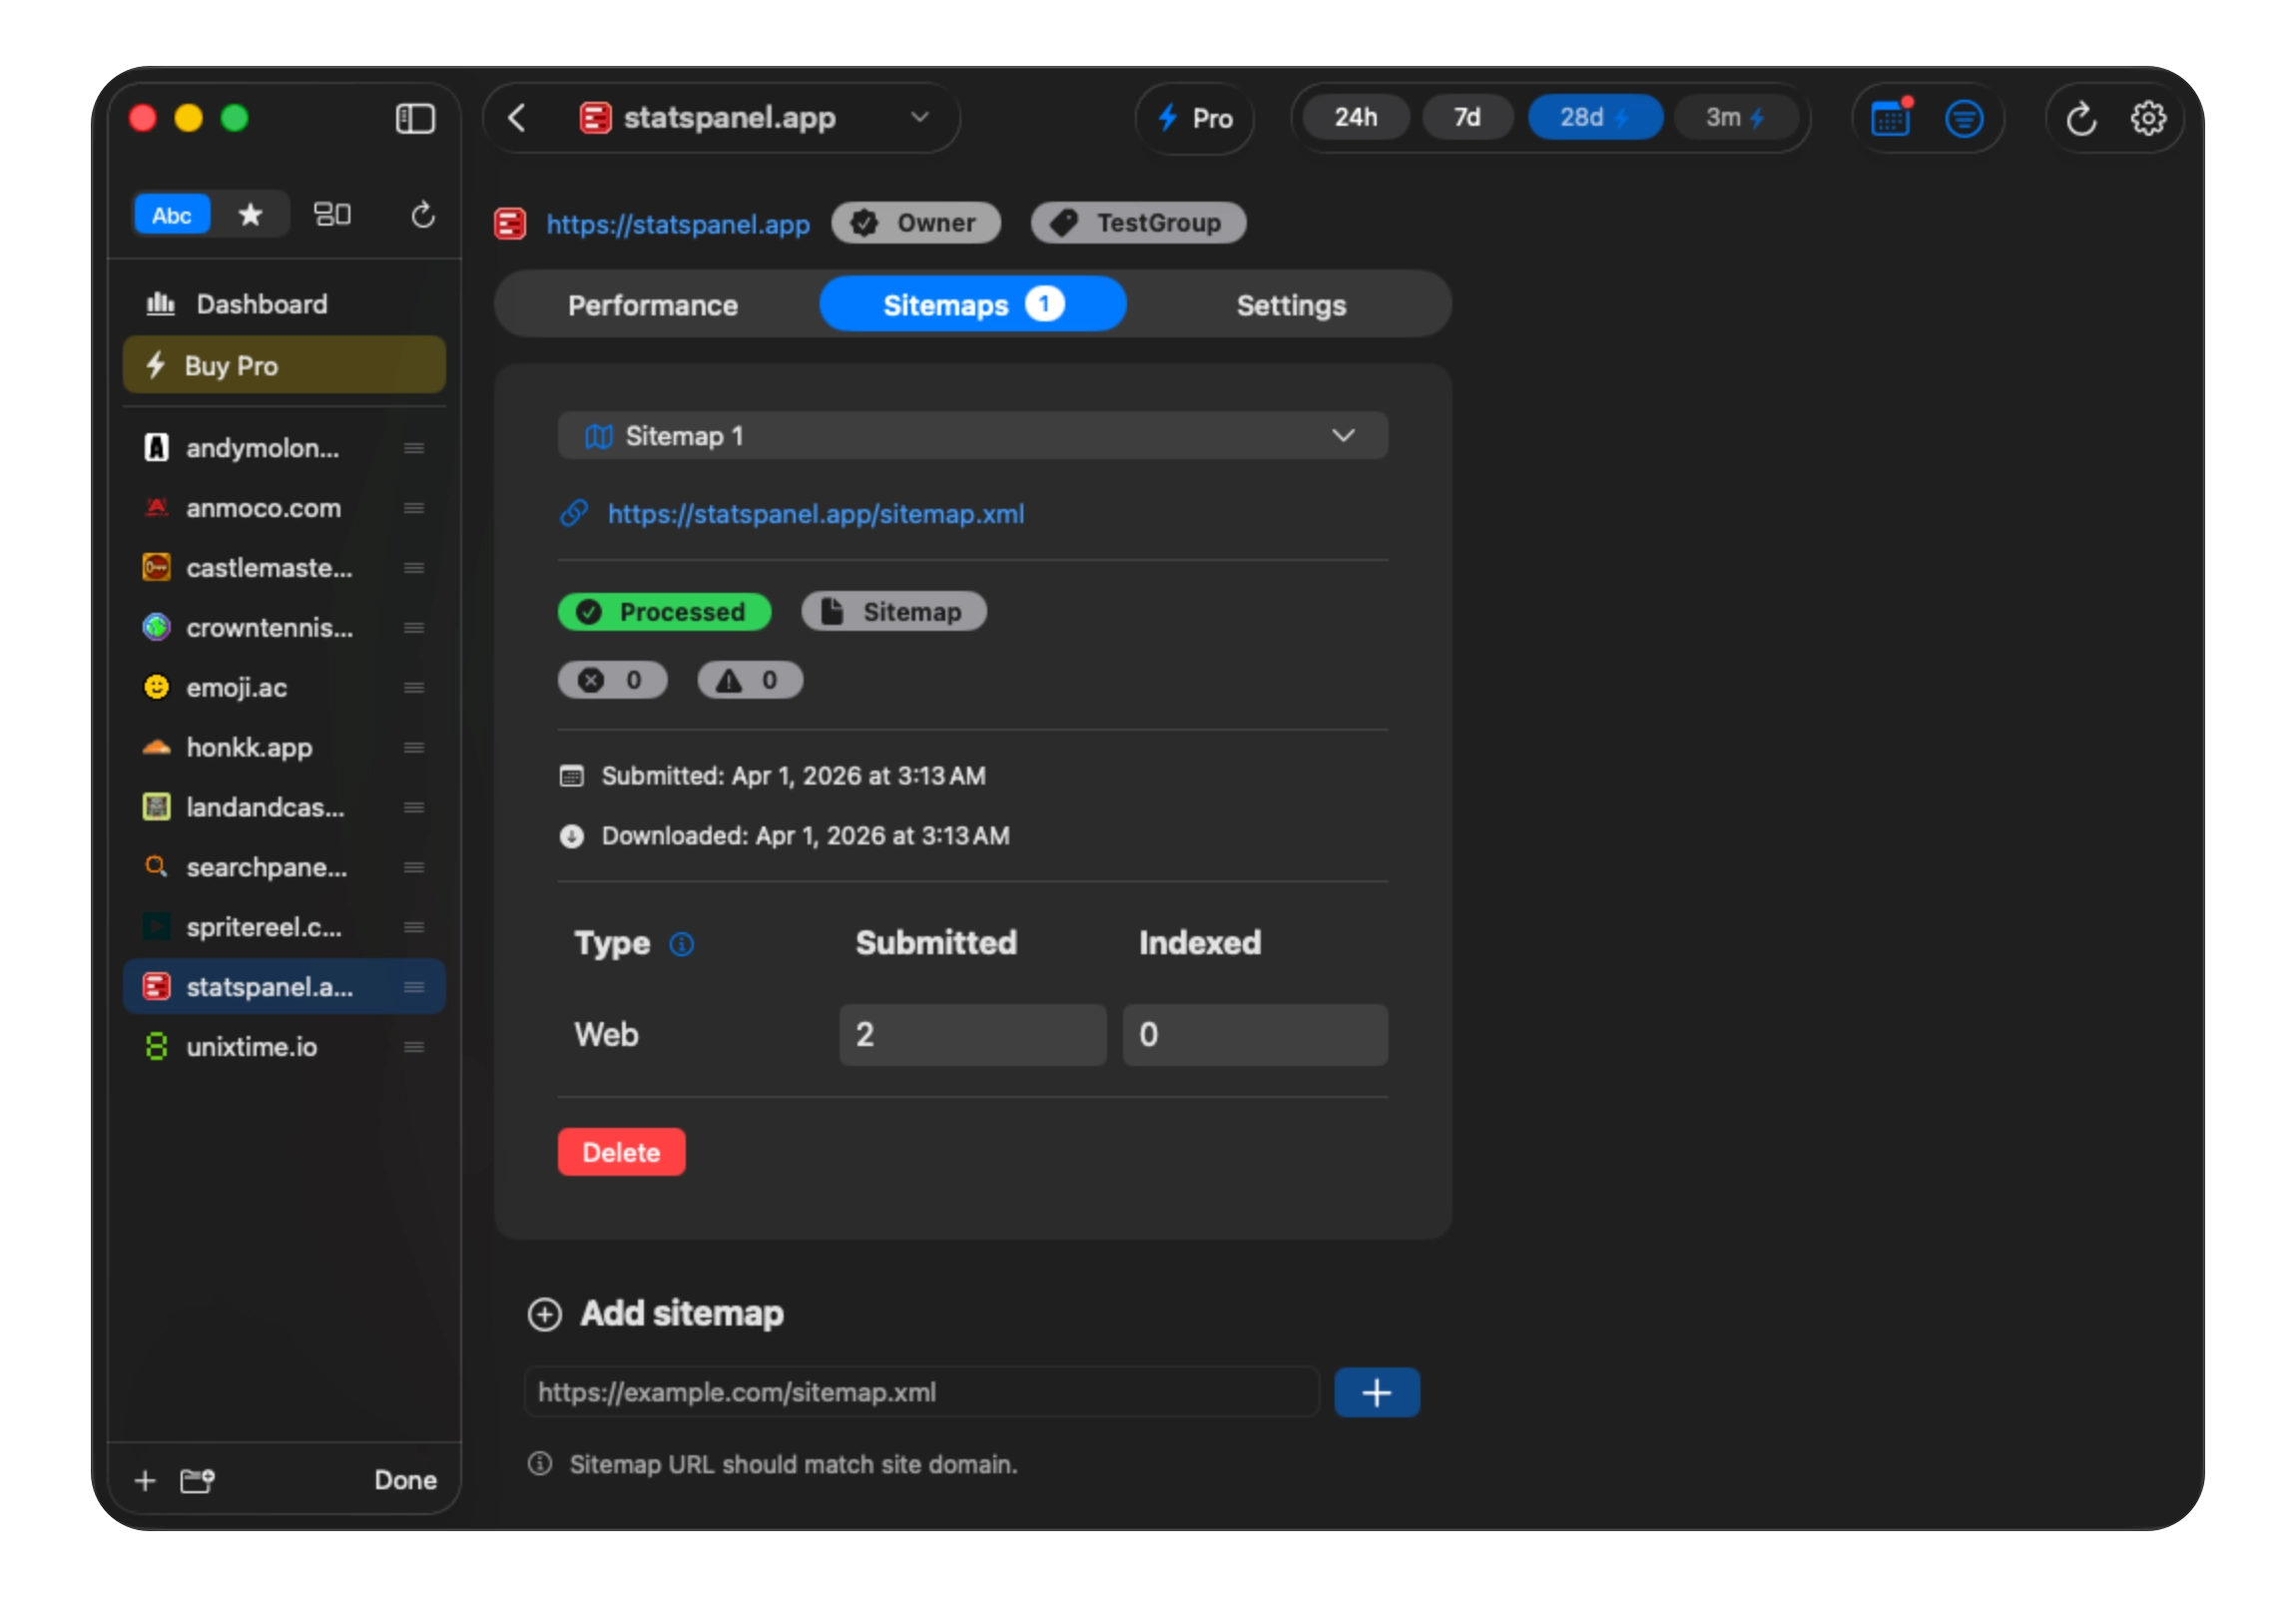Open the statspanel.app site switcher dropdown
Image resolution: width=2296 pixels, height=1597 pixels.
pyautogui.click(x=919, y=117)
